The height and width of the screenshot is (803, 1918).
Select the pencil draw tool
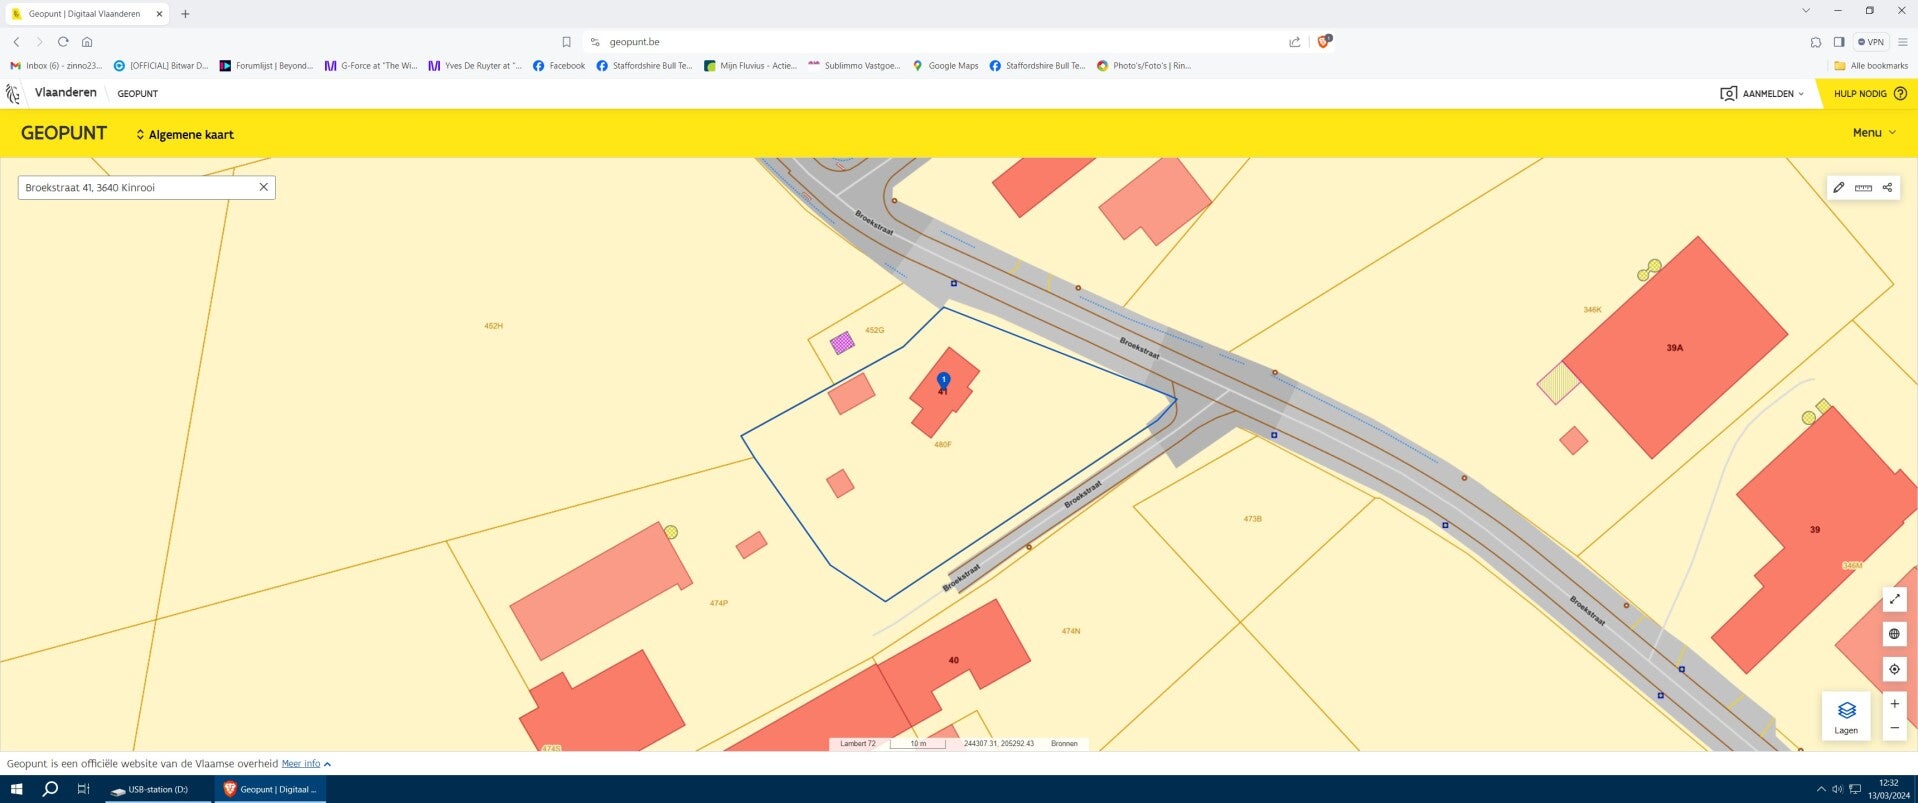click(1838, 188)
